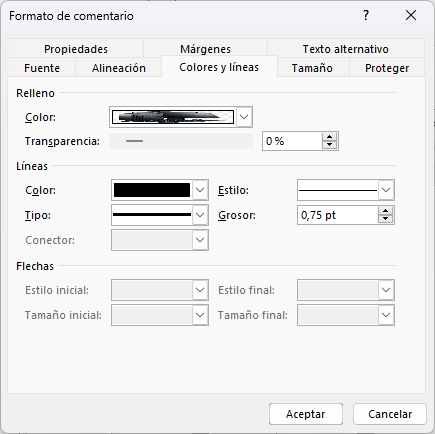This screenshot has width=435, height=434.
Task: Open the Alineación tab
Action: 119,68
